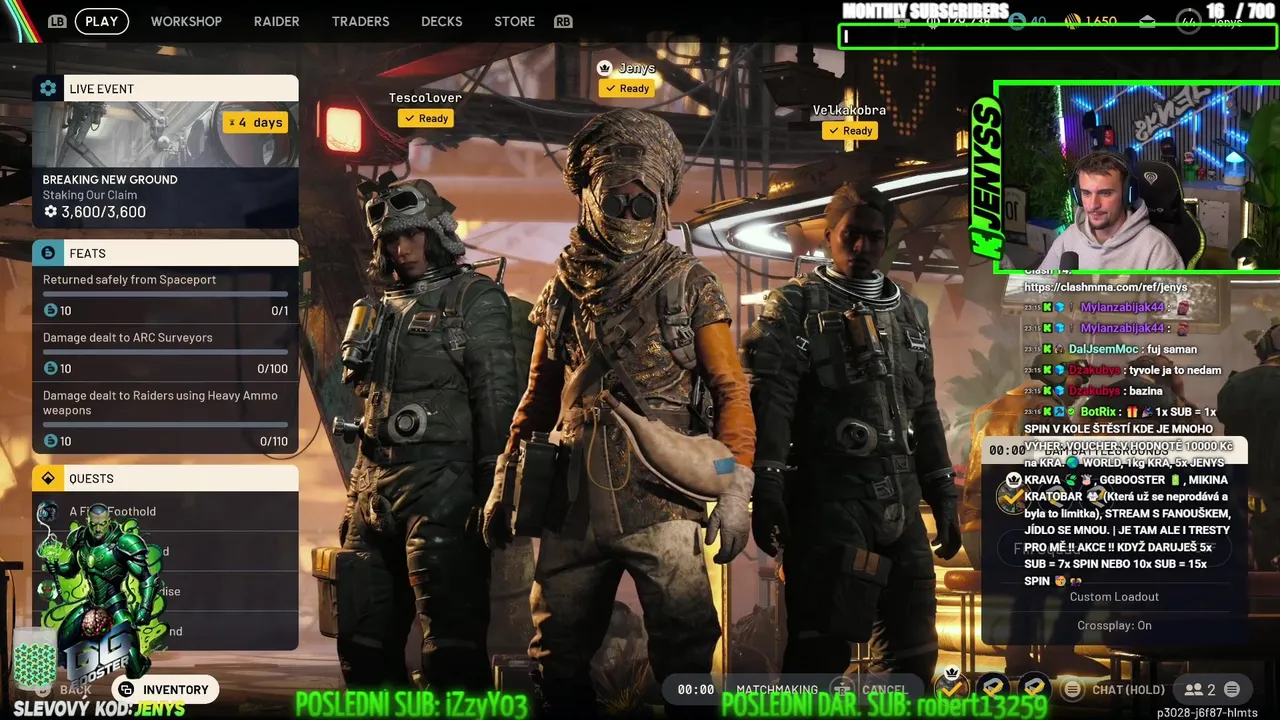Select the Tescolover player name
Screen dimensions: 1280x720
(x=425, y=98)
